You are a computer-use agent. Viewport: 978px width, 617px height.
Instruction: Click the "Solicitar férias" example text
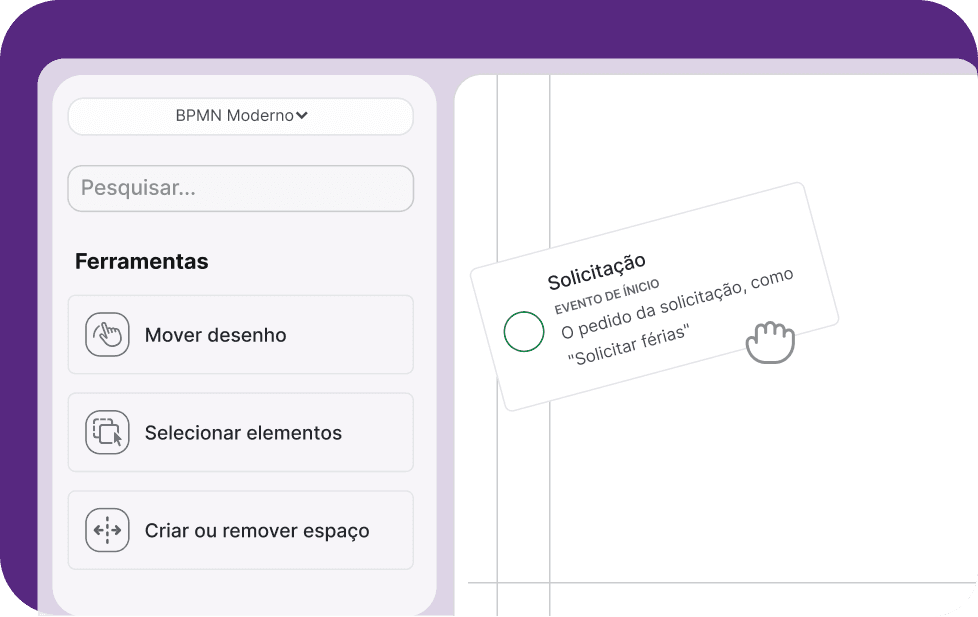pyautogui.click(x=628, y=346)
